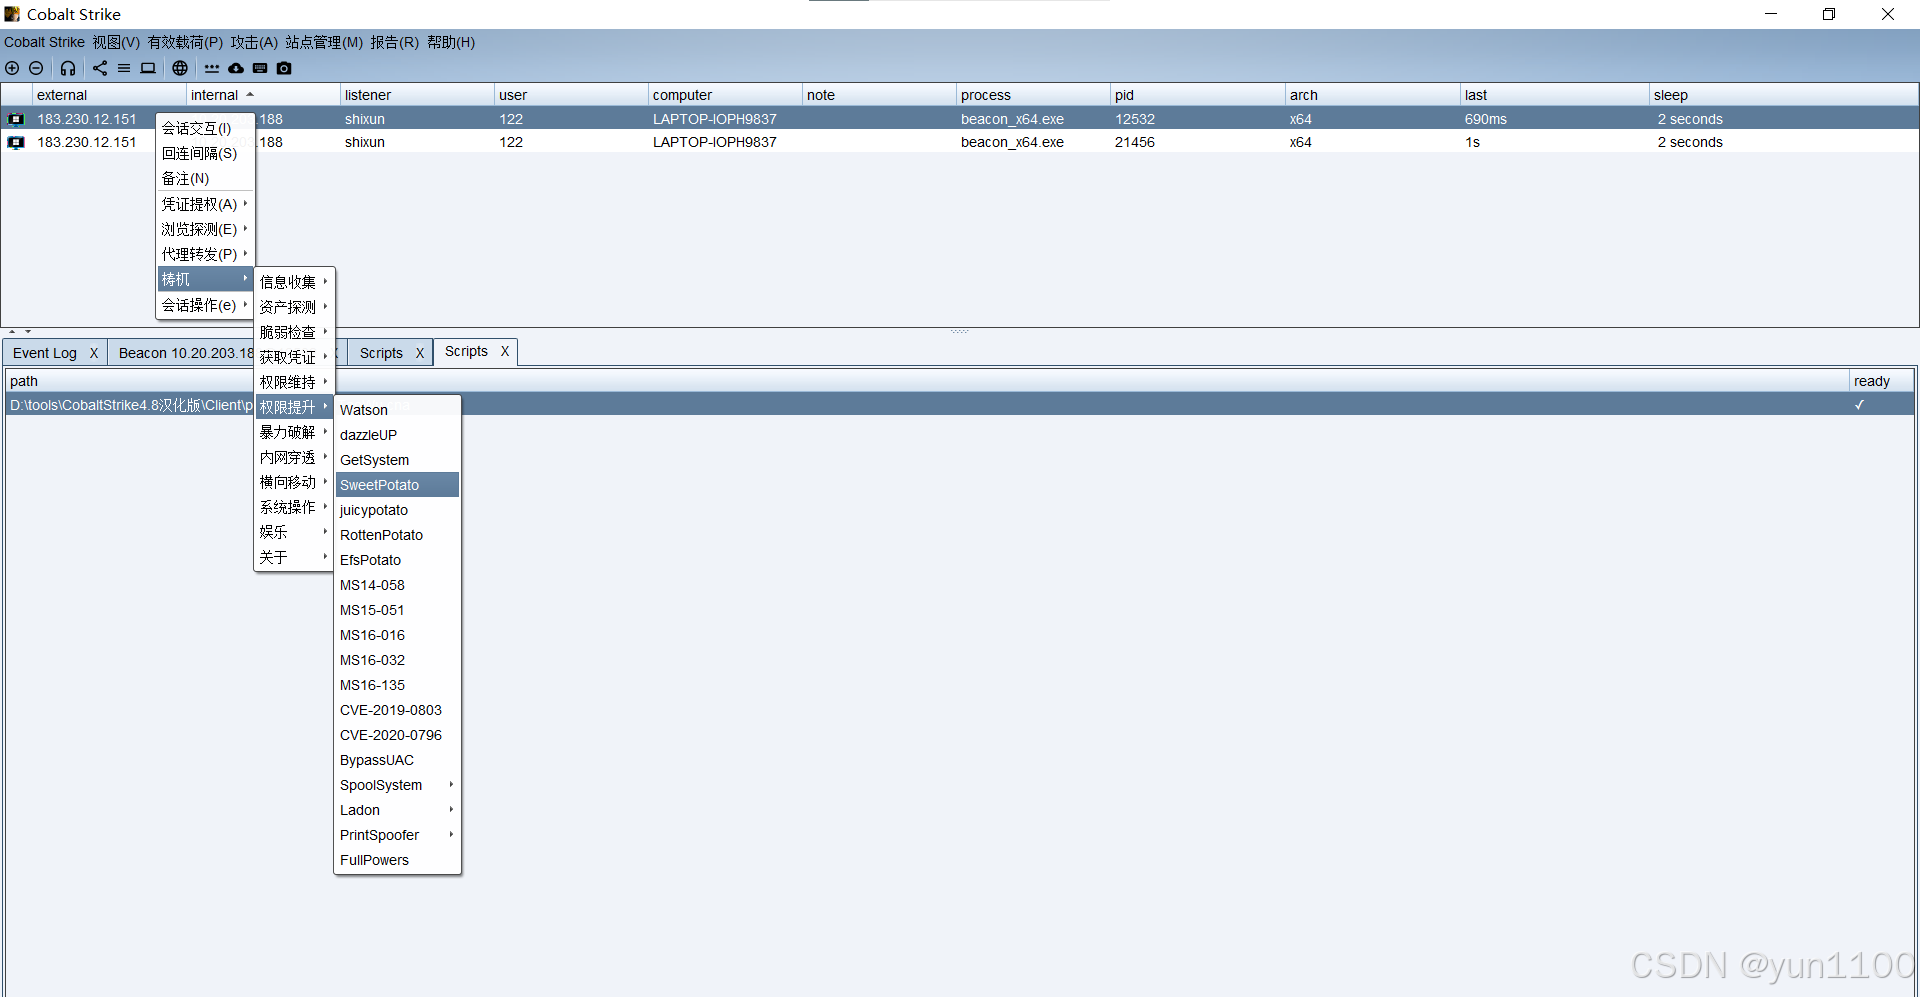Sort sessions by the internal column
Screen dimensions: 1920x997
coord(263,95)
